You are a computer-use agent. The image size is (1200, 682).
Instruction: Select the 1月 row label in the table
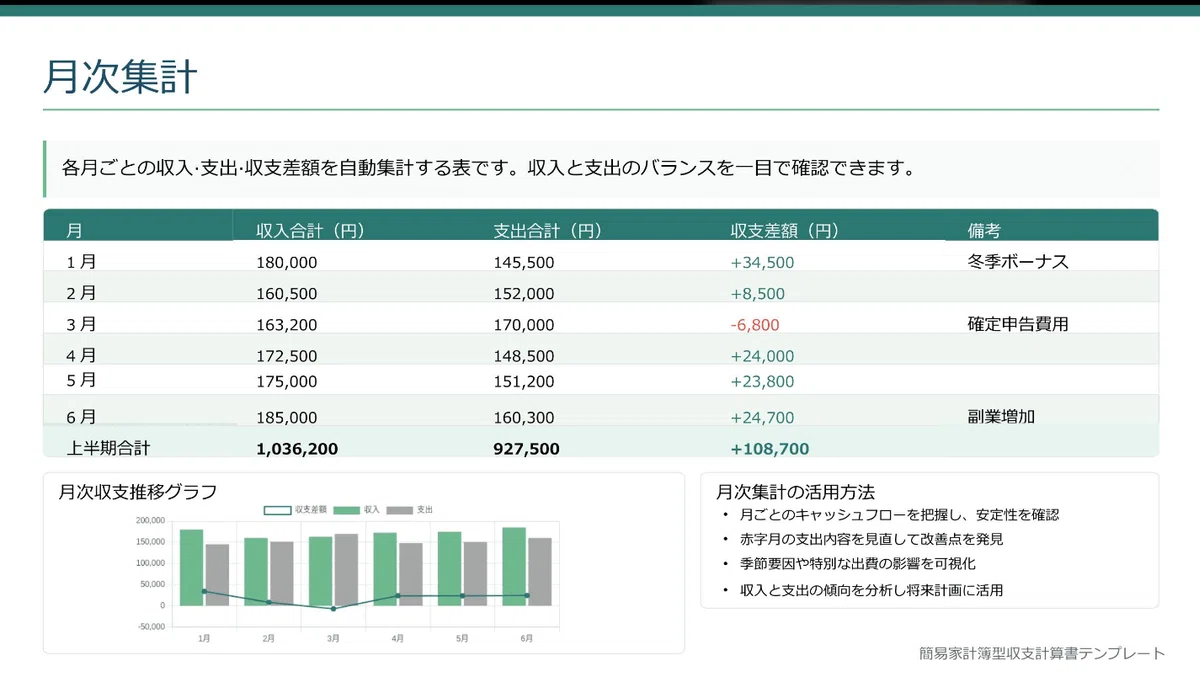81,262
